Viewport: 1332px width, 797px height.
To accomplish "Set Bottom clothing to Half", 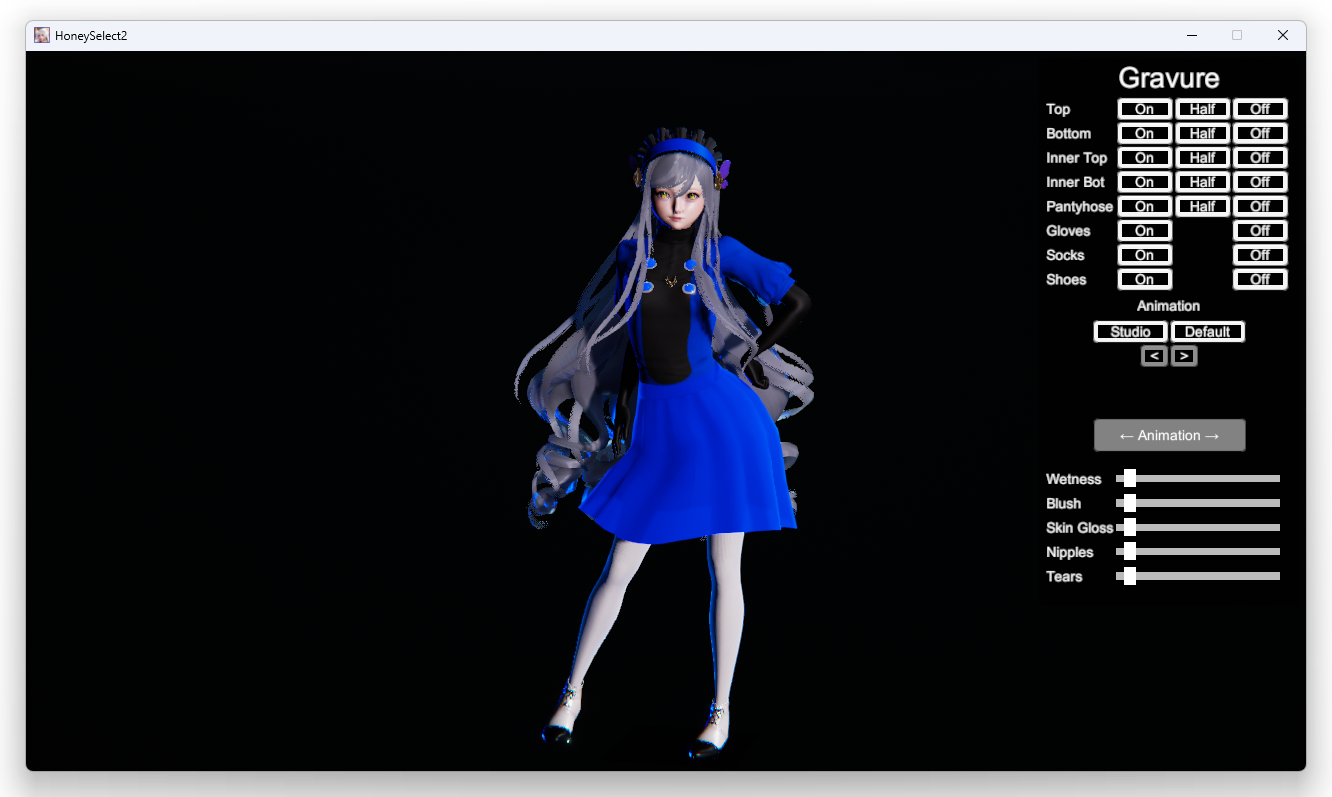I will [x=1202, y=133].
